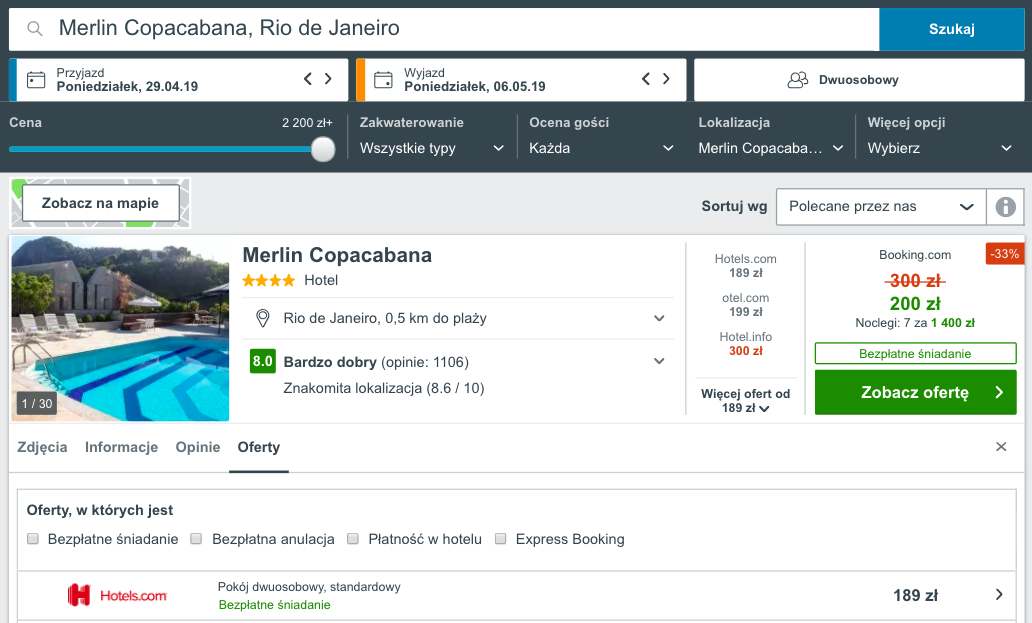Click the sorting info icon
This screenshot has height=623, width=1032.
pyautogui.click(x=1005, y=207)
